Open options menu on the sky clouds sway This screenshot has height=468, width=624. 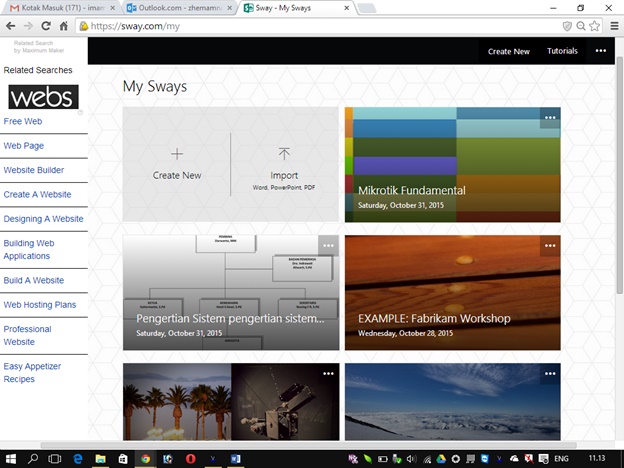pos(550,374)
